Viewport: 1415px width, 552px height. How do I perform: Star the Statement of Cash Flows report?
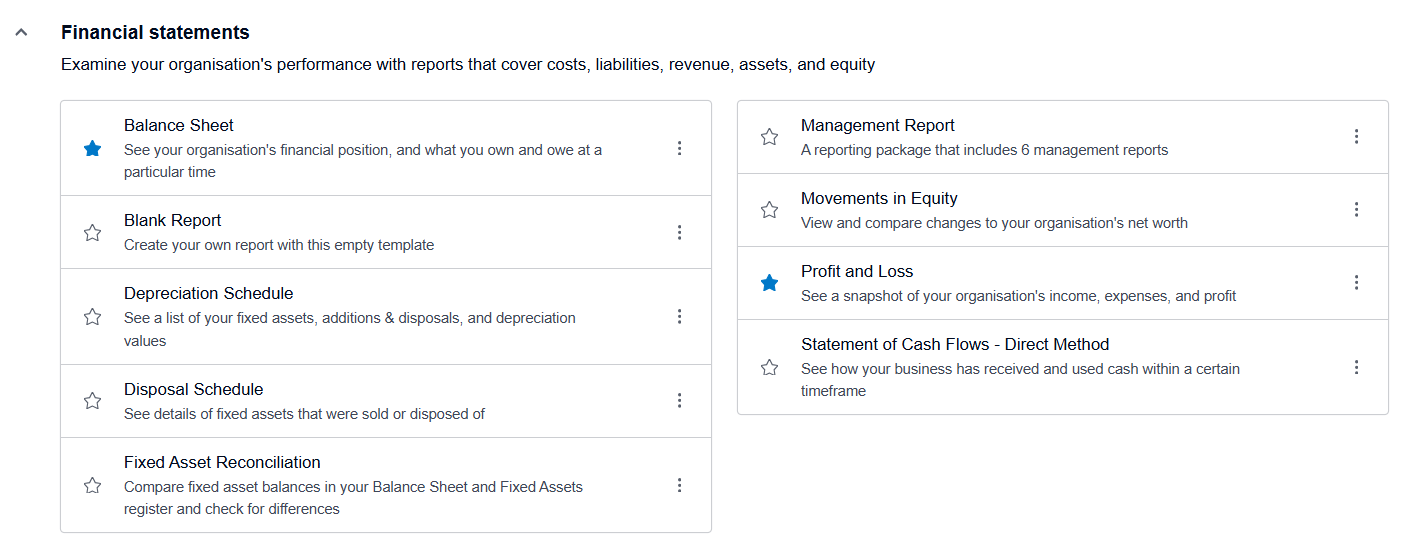tap(769, 368)
